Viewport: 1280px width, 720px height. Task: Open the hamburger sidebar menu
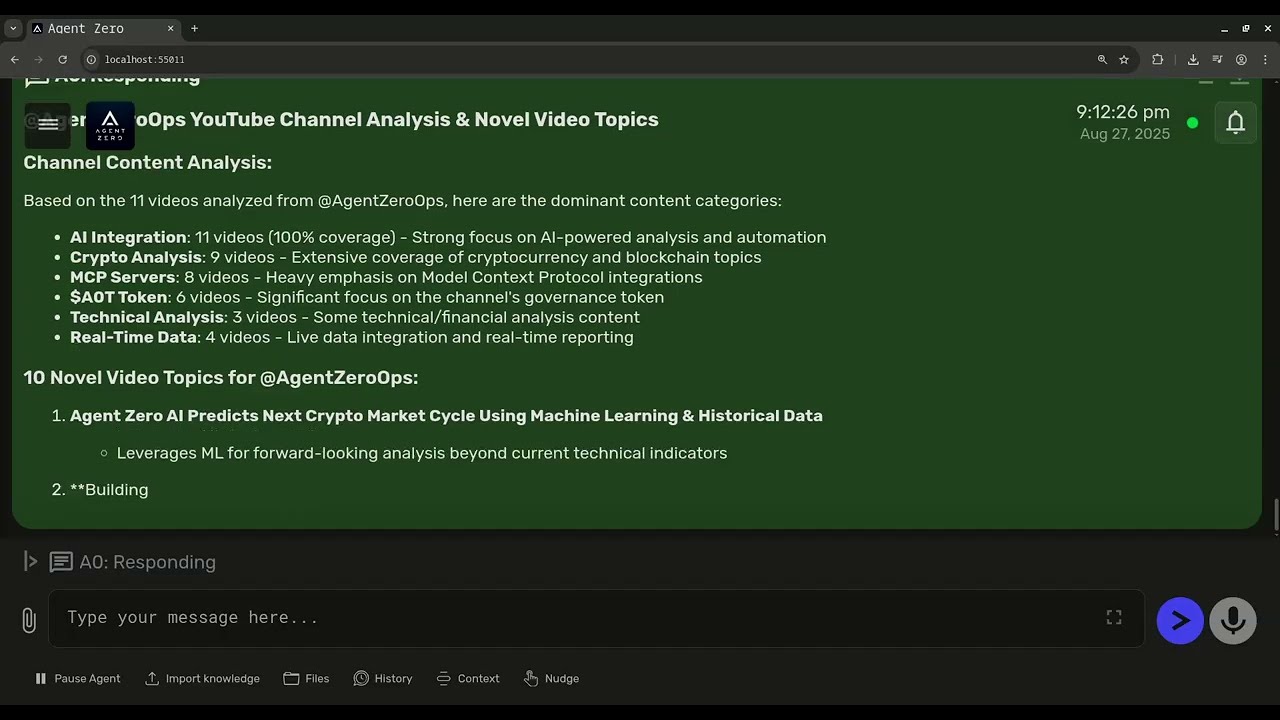(47, 125)
